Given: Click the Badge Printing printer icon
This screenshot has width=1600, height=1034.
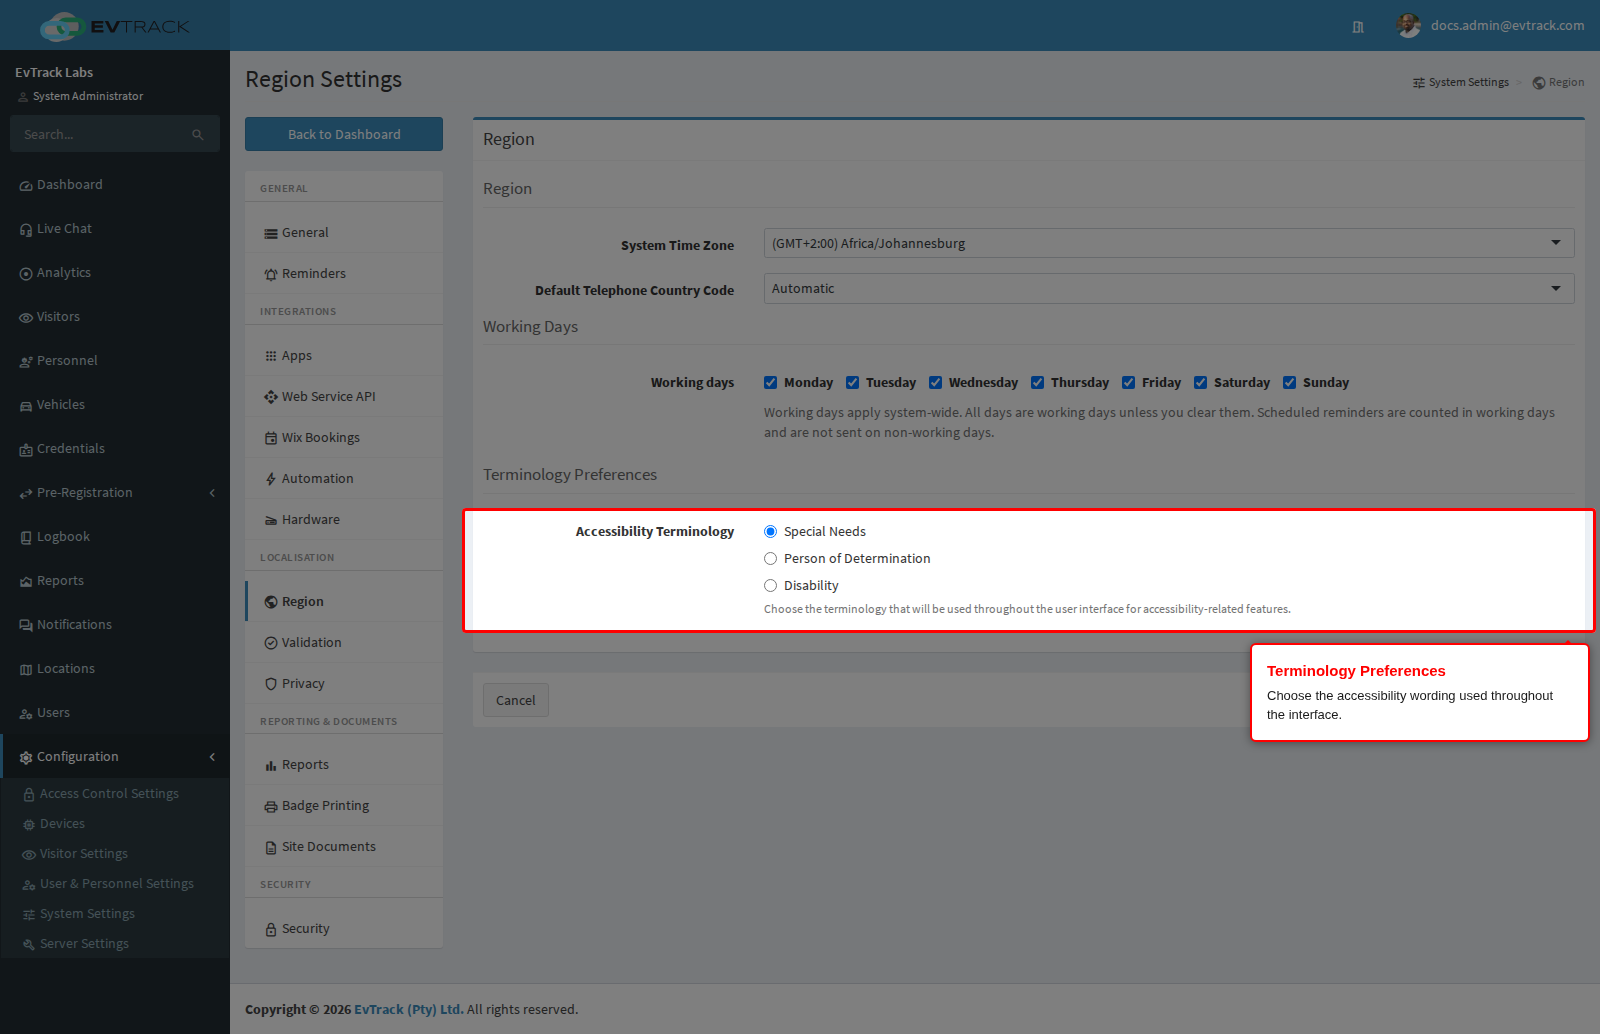Looking at the screenshot, I should point(271,807).
